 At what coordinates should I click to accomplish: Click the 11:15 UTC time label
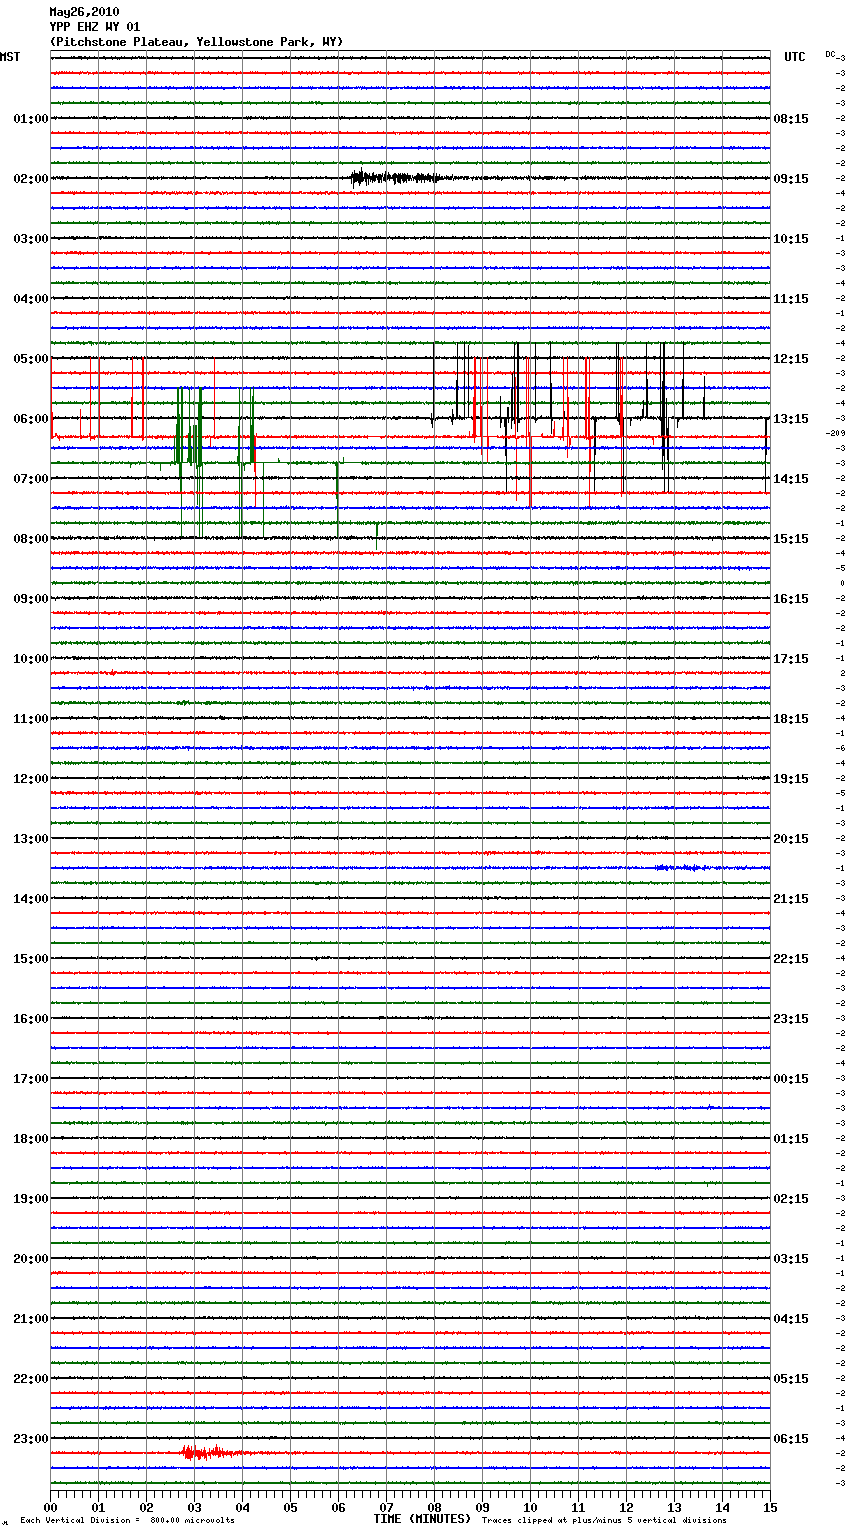point(791,299)
